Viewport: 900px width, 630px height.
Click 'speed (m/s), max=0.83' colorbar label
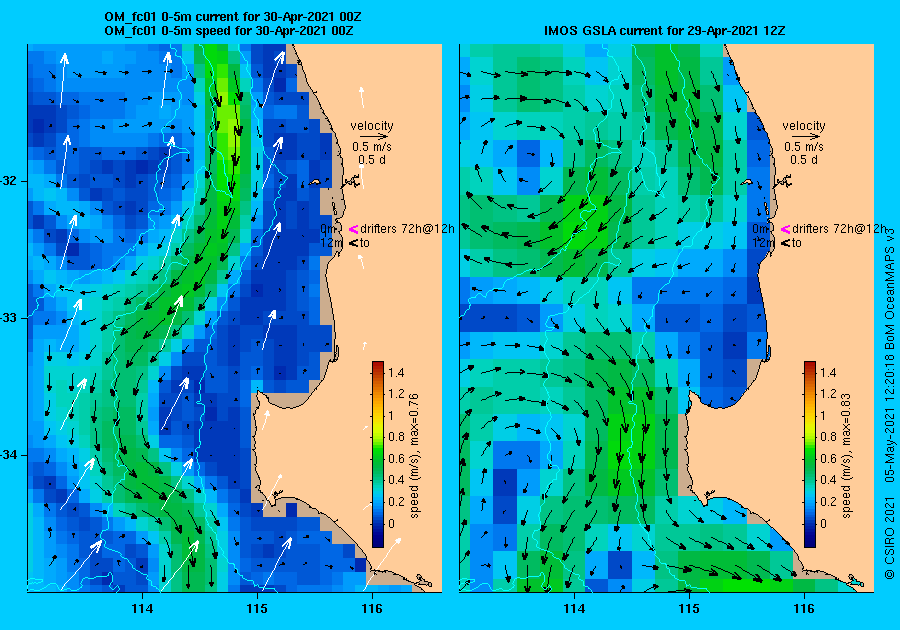[846, 456]
